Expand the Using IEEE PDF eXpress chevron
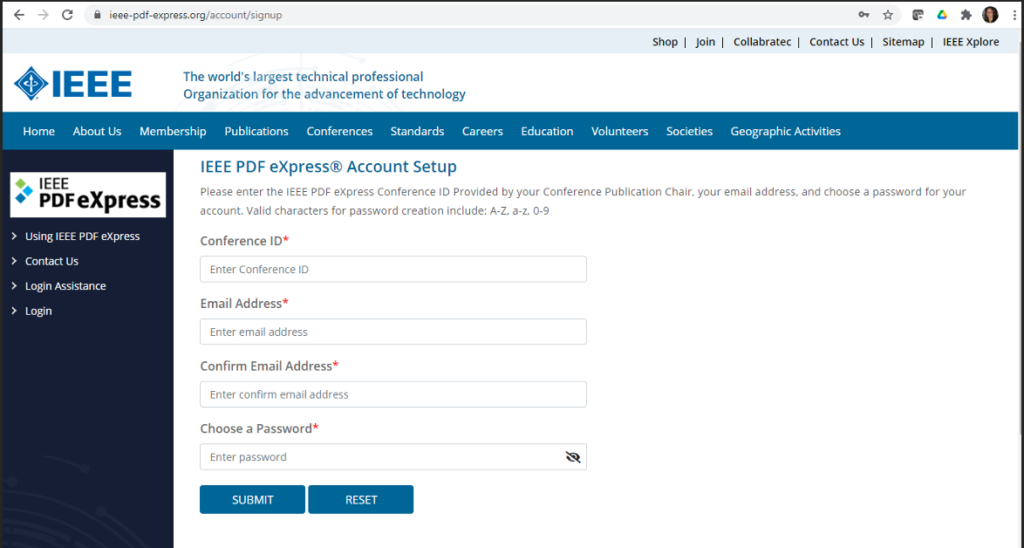 tap(14, 236)
